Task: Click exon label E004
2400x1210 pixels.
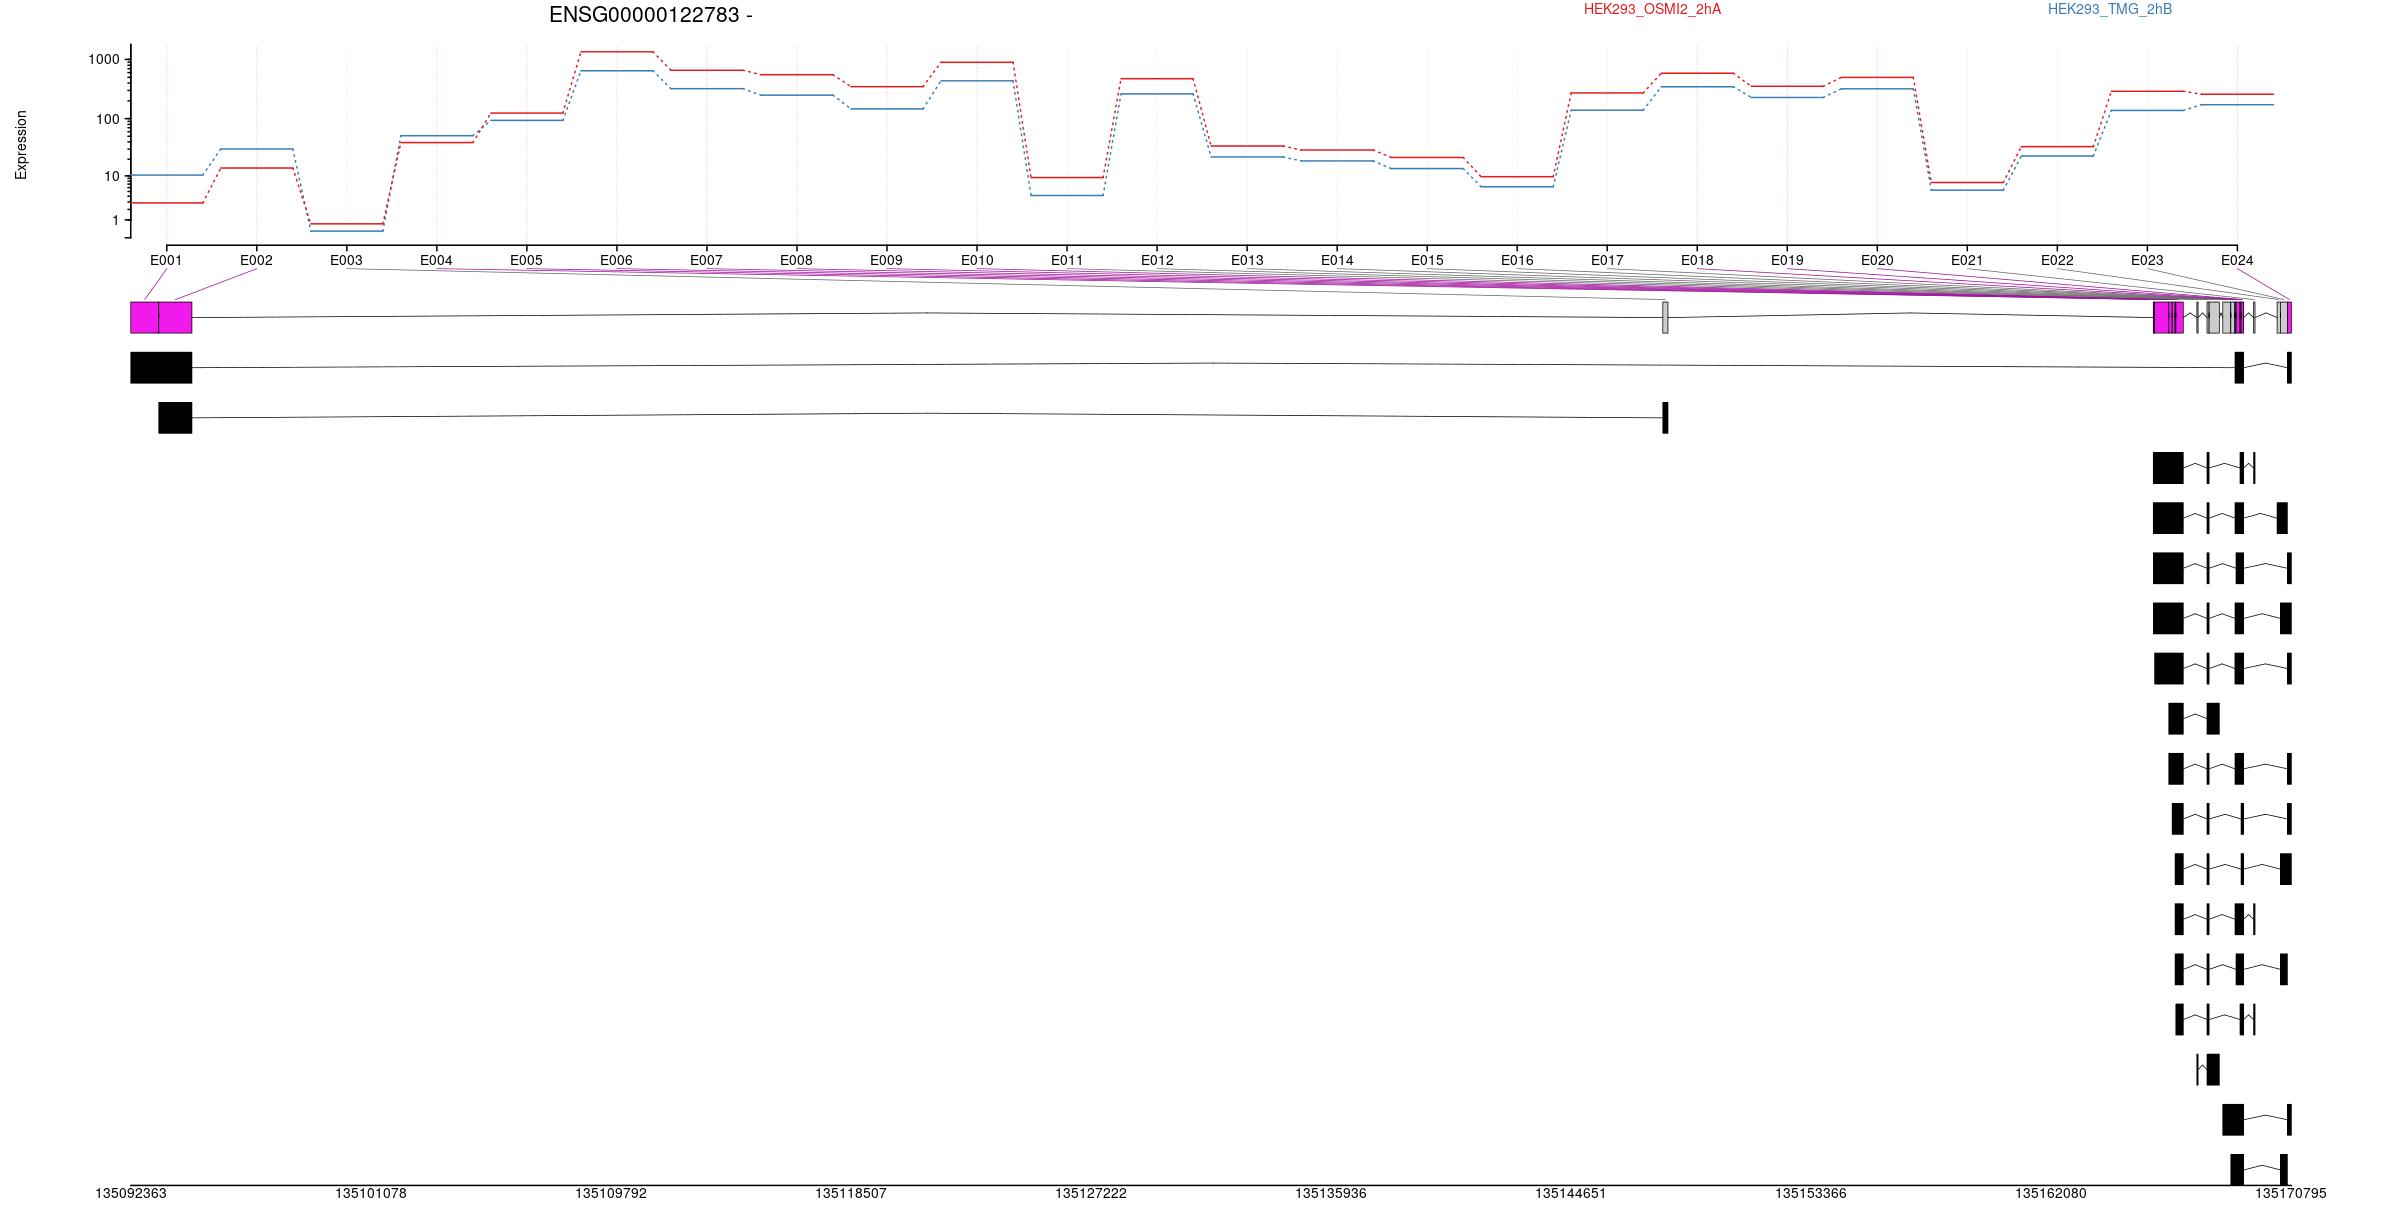Action: click(x=436, y=261)
